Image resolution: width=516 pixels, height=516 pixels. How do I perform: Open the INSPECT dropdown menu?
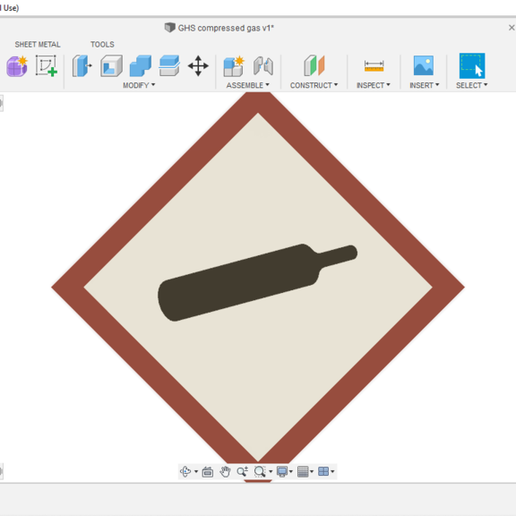(x=373, y=85)
